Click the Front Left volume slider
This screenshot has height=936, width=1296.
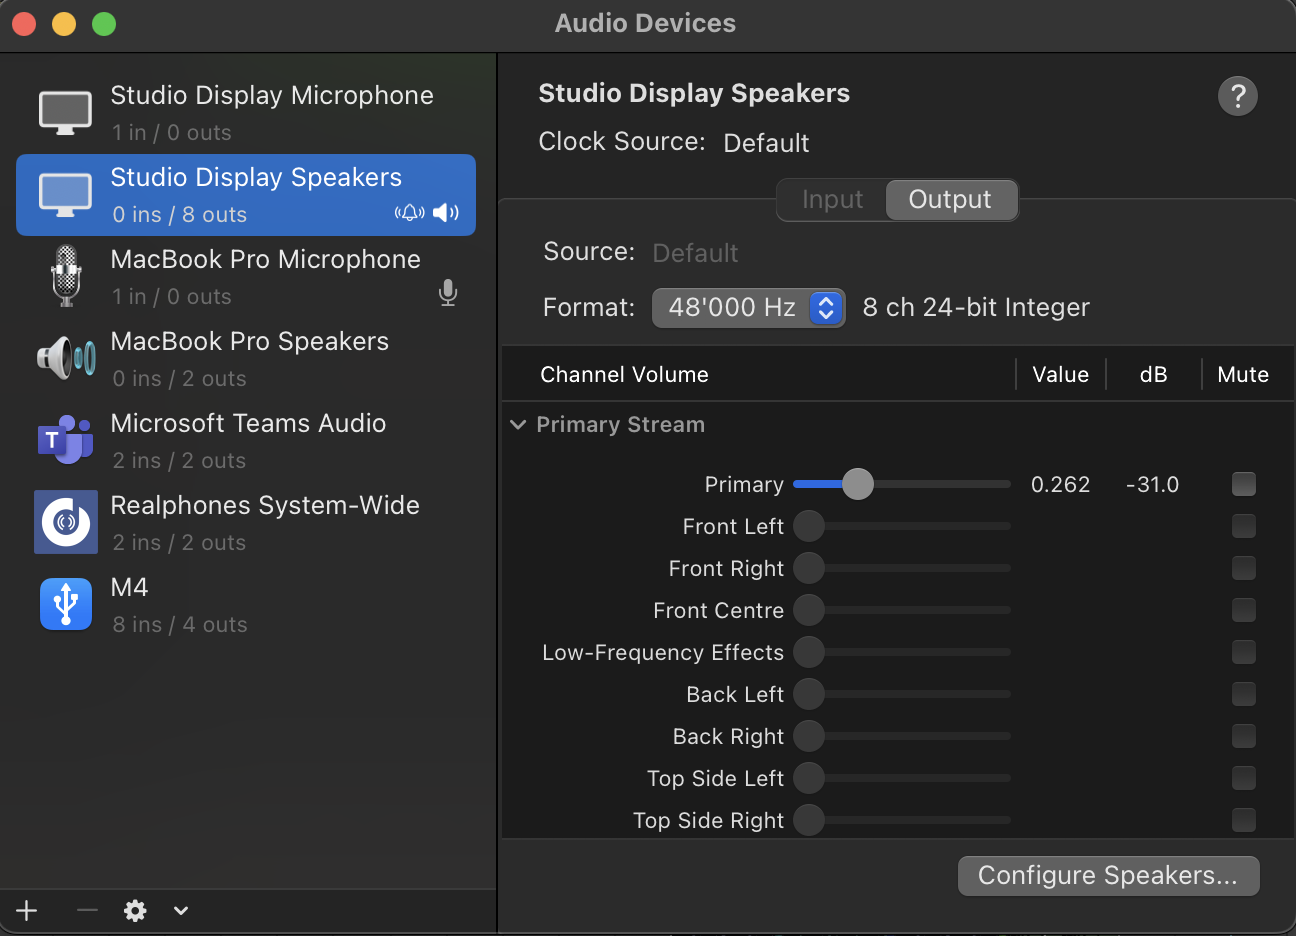[x=902, y=526]
